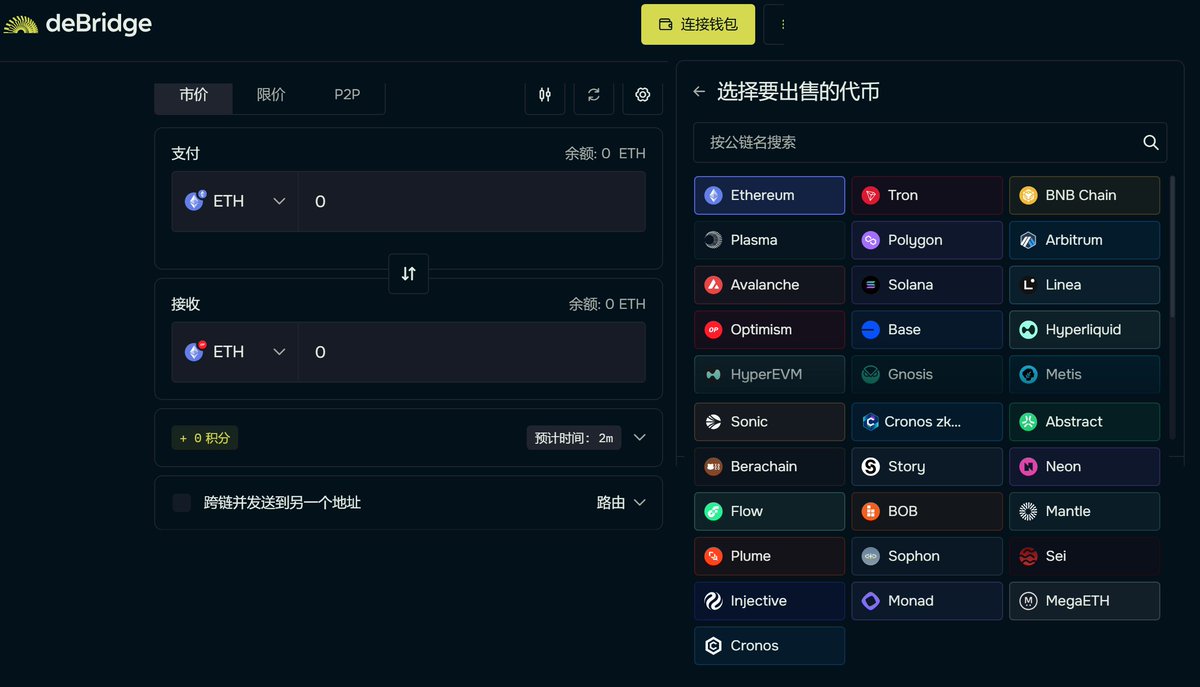
Task: Choose the Plasma chain
Action: click(x=769, y=240)
